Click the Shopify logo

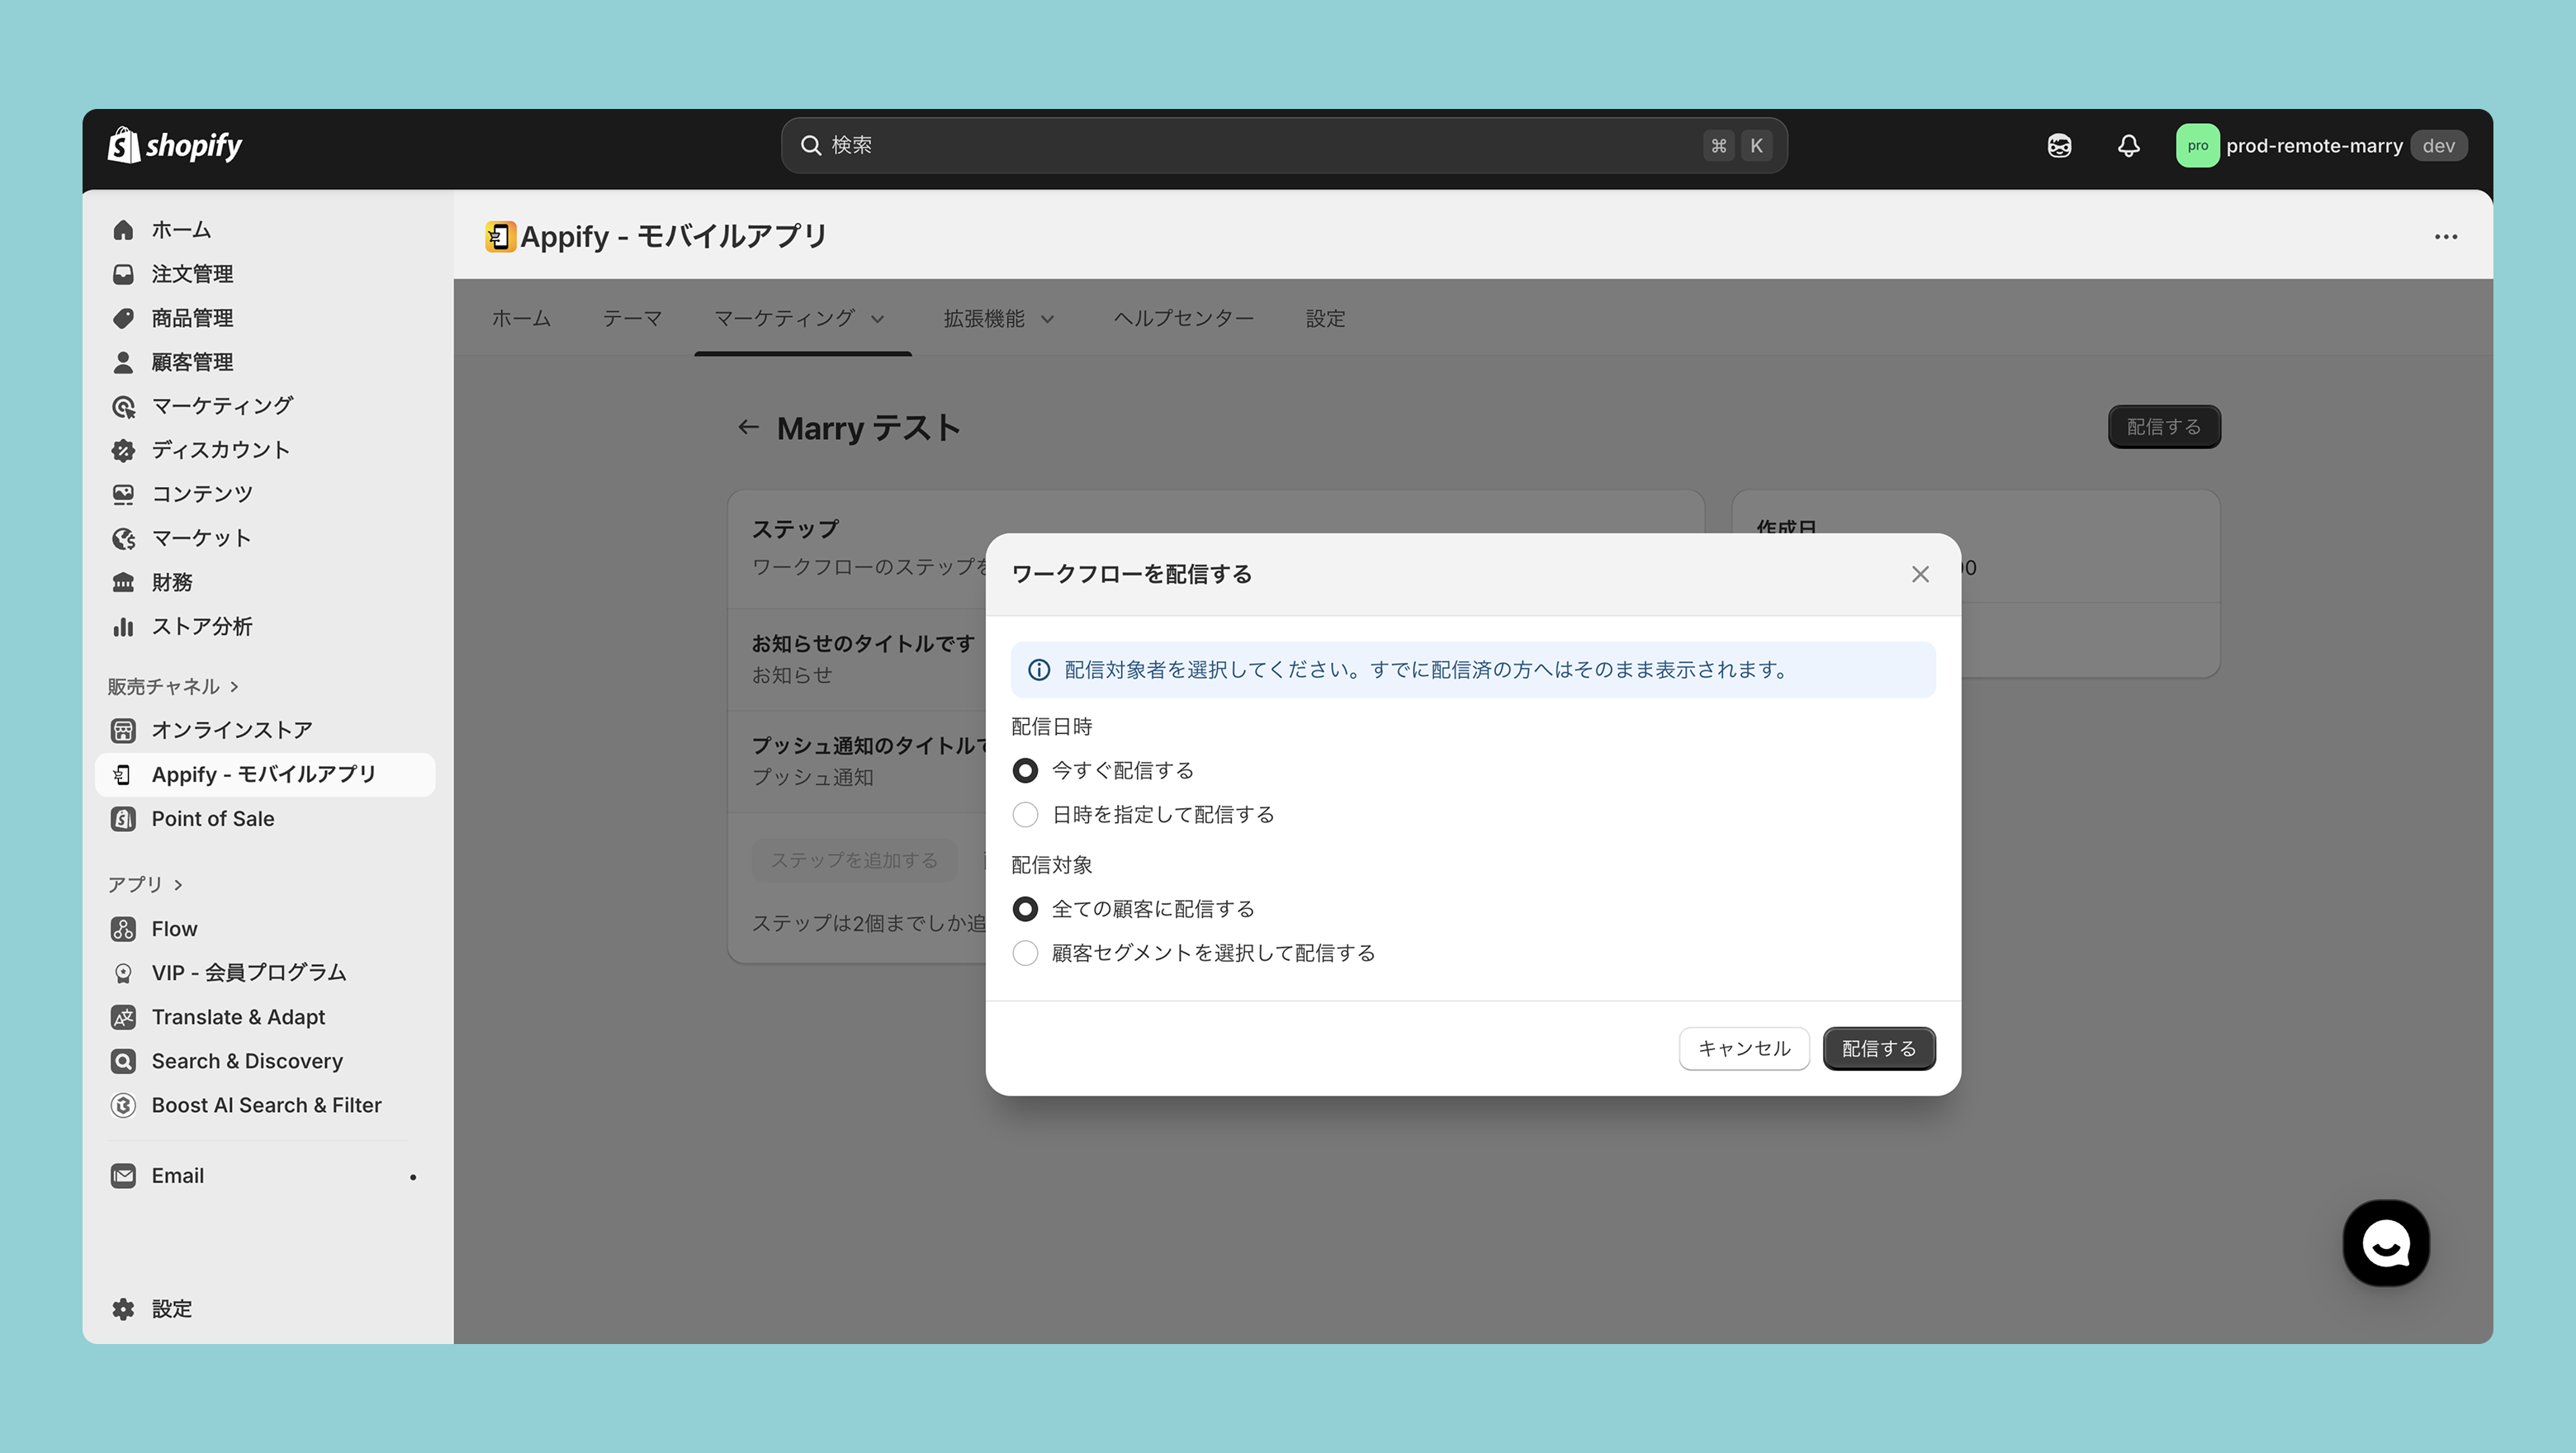[x=175, y=146]
